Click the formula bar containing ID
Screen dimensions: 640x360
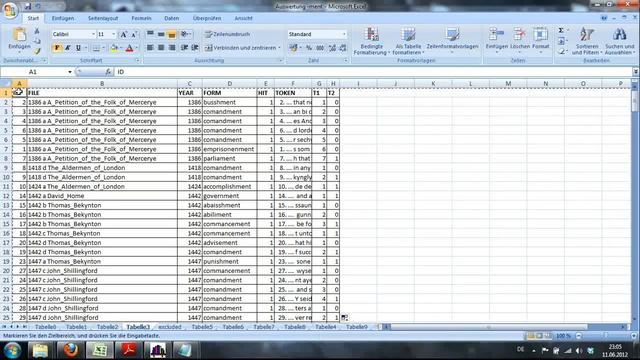point(373,72)
